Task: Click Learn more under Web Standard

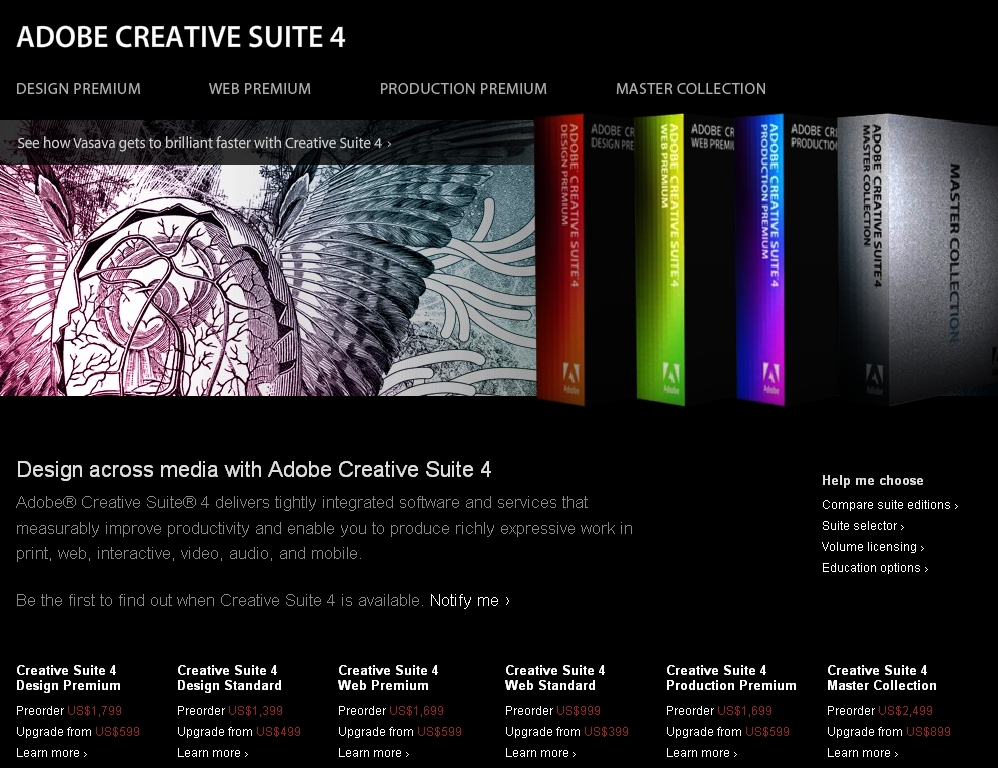Action: [540, 753]
